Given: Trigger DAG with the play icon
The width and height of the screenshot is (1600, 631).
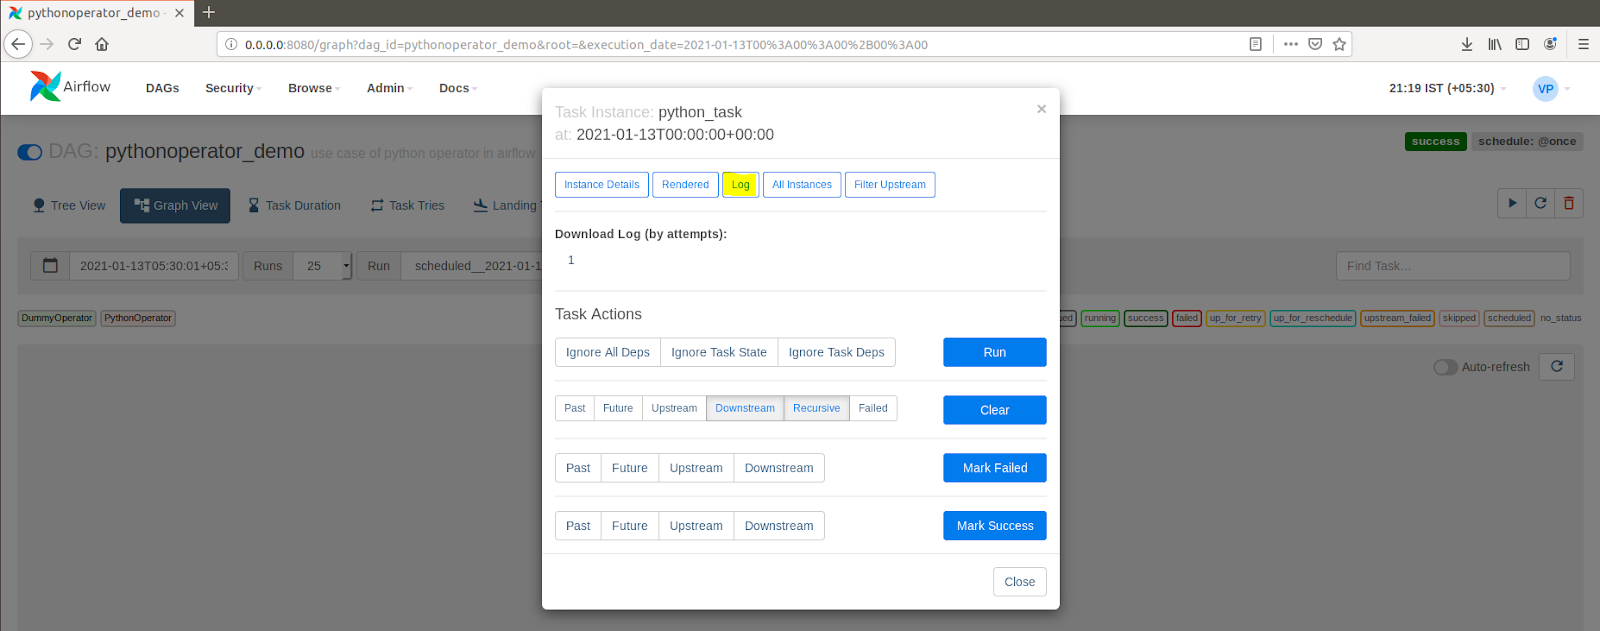Looking at the screenshot, I should (1512, 203).
